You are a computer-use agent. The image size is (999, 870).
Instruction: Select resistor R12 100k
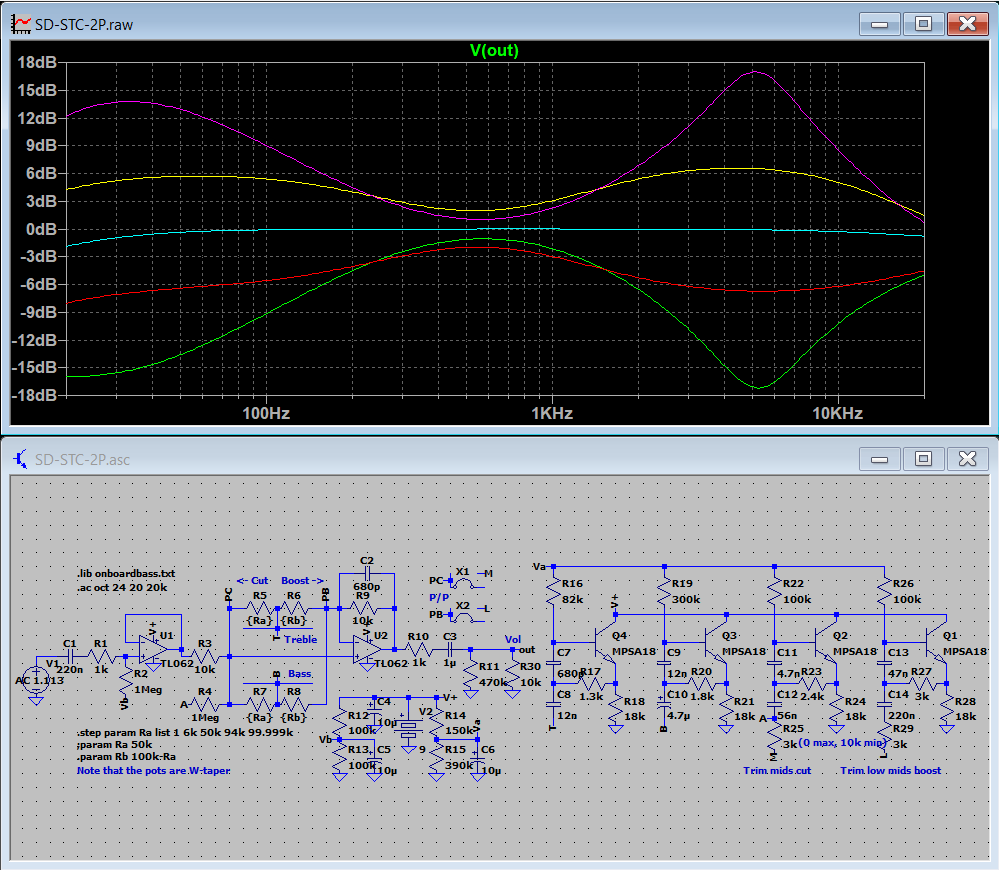(x=340, y=724)
